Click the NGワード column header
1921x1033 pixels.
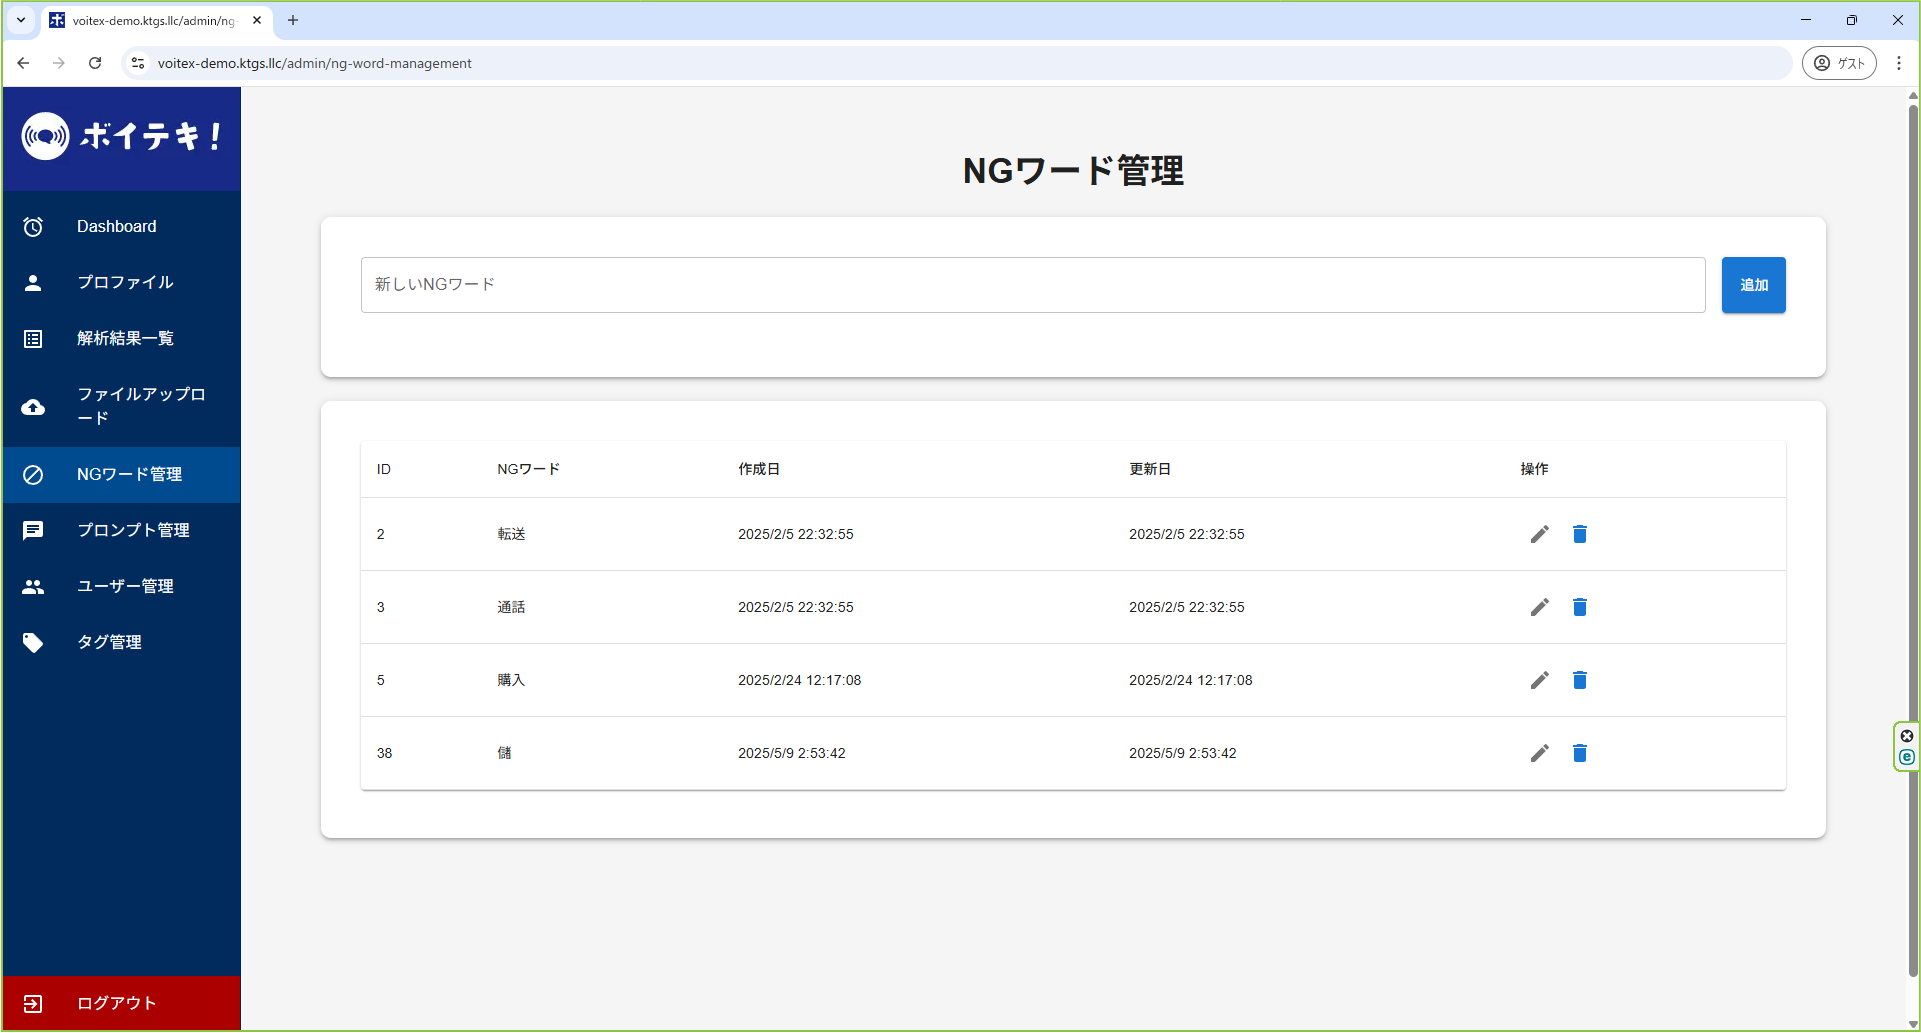coord(529,469)
